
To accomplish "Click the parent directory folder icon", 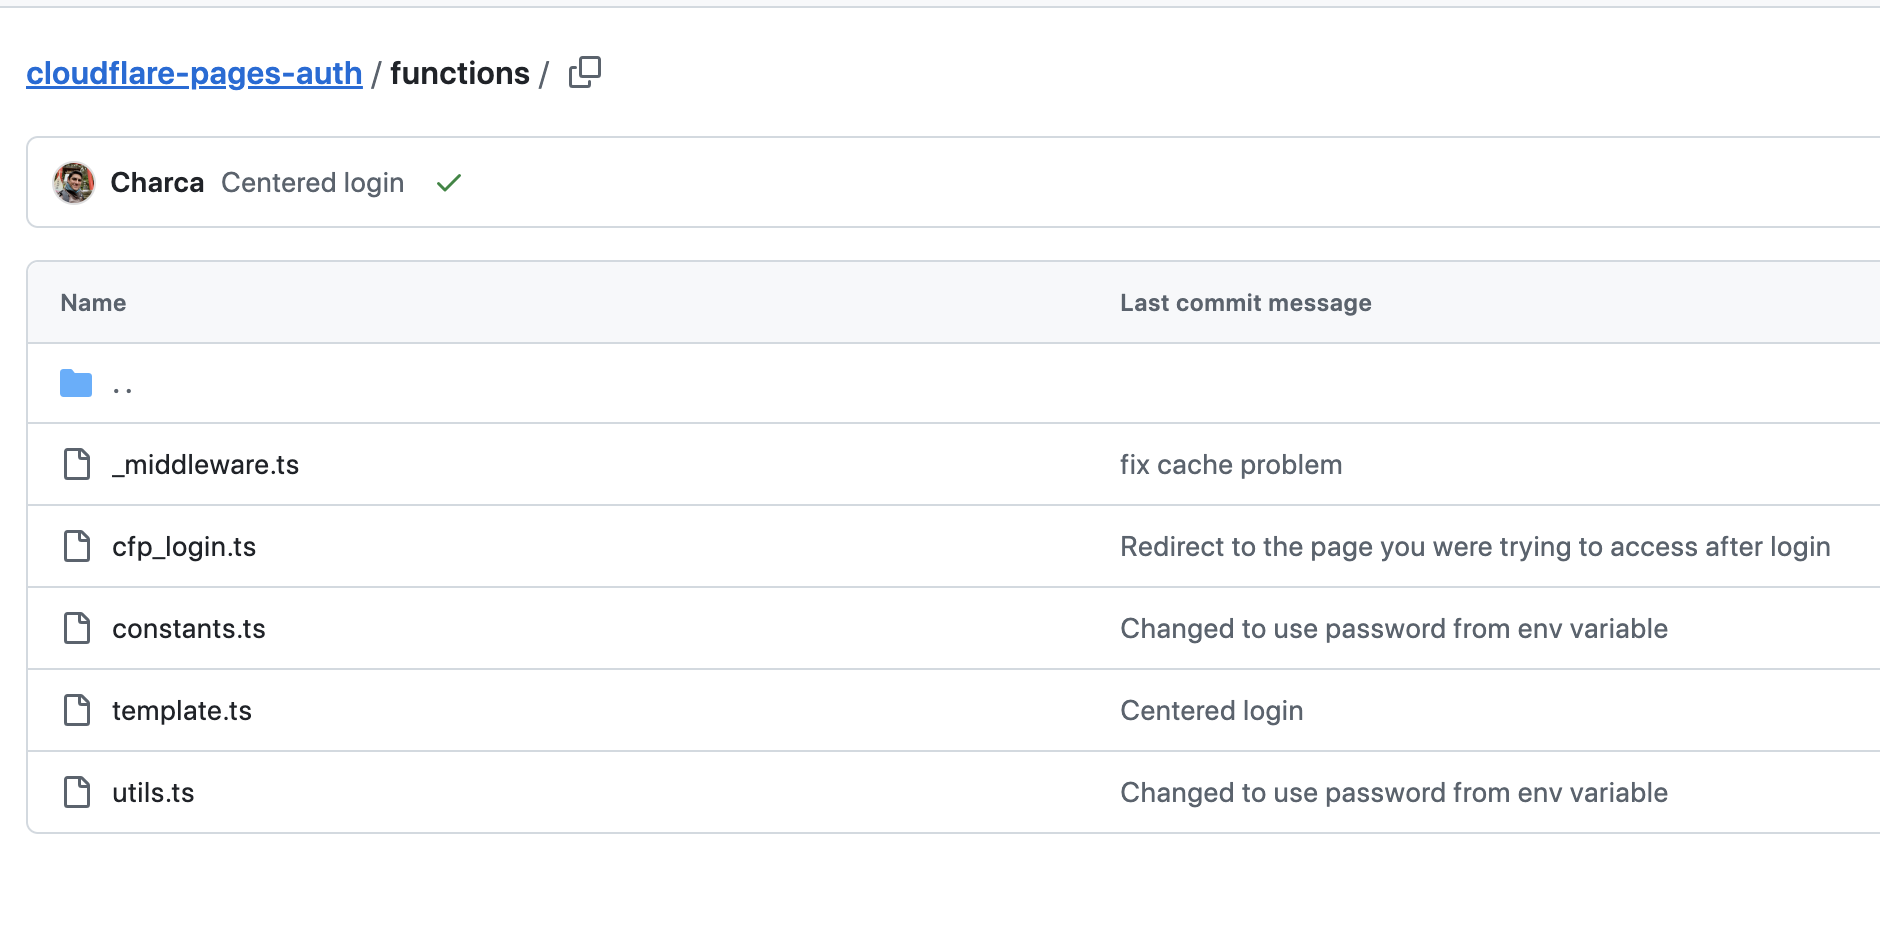I will [x=76, y=383].
